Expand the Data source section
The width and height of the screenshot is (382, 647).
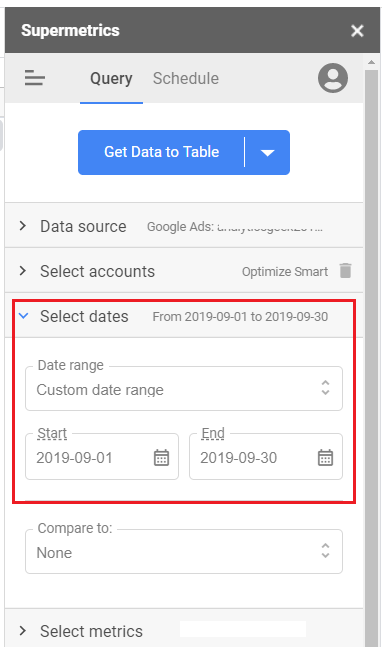coord(184,226)
